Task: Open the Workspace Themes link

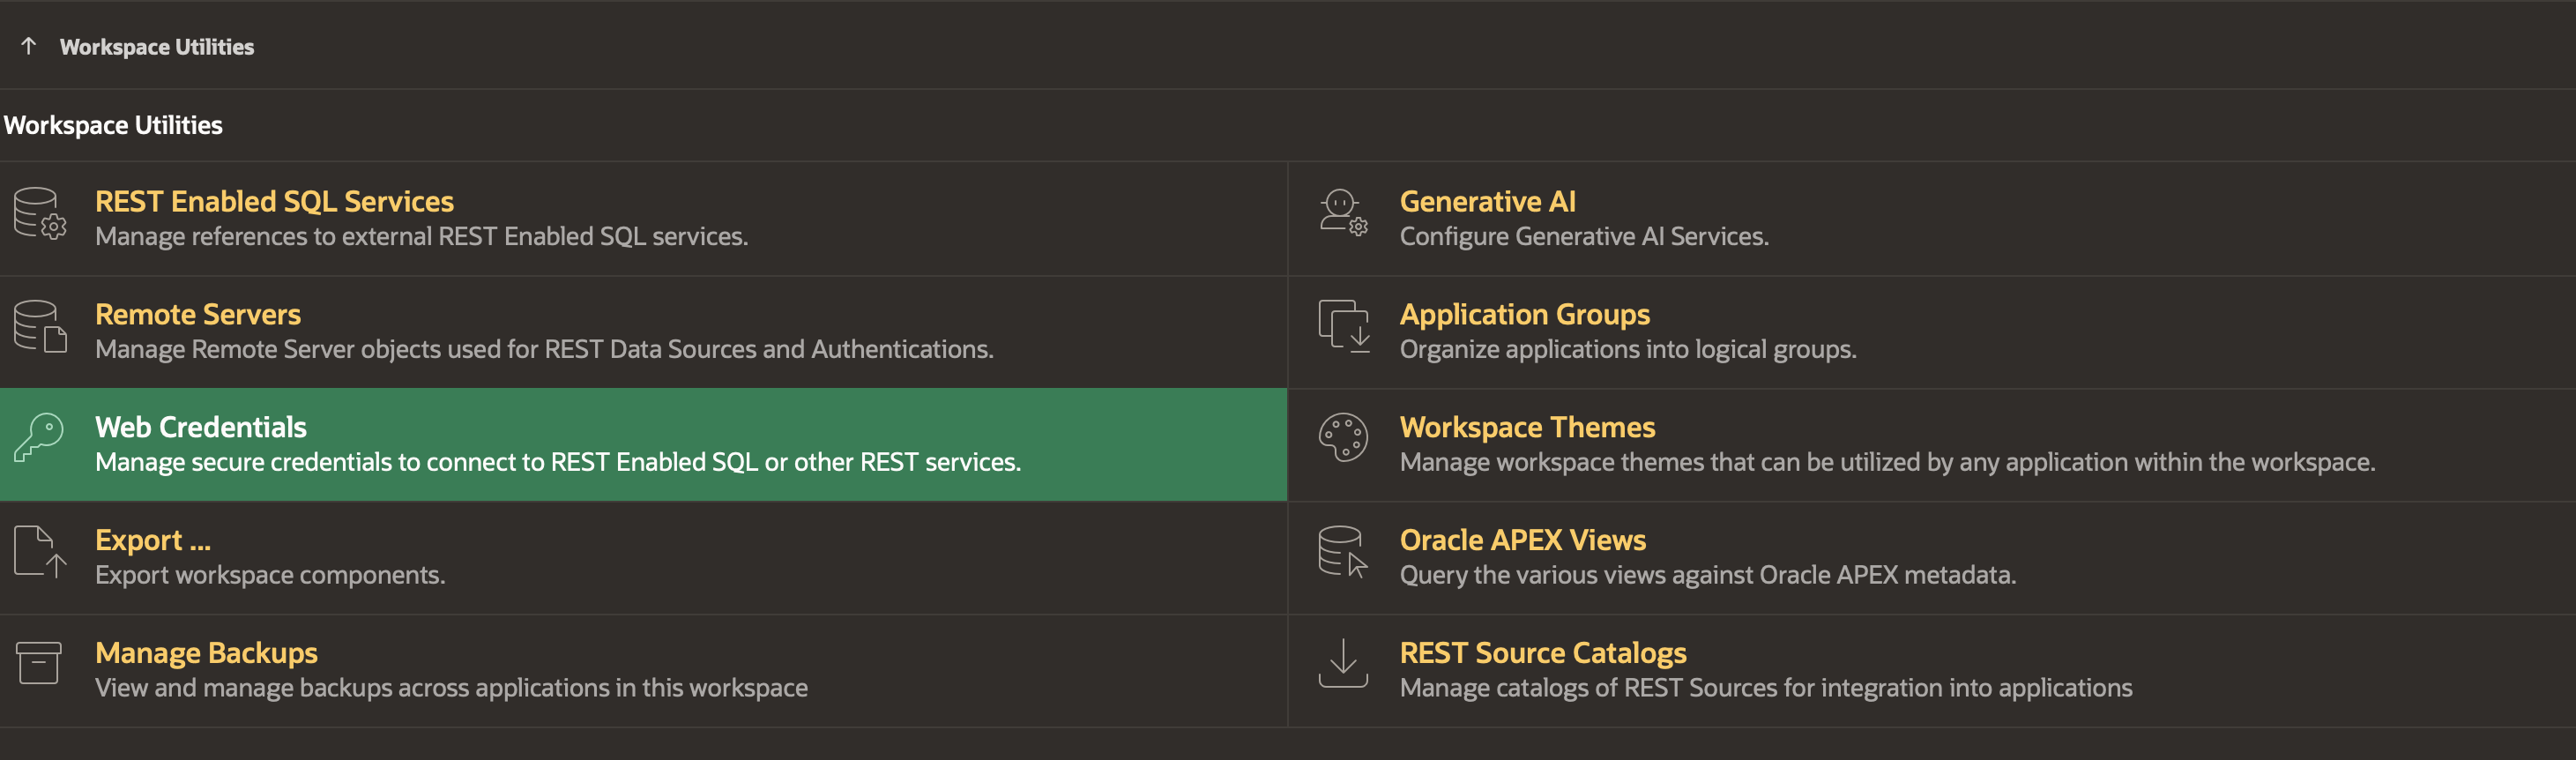Action: [x=1527, y=427]
